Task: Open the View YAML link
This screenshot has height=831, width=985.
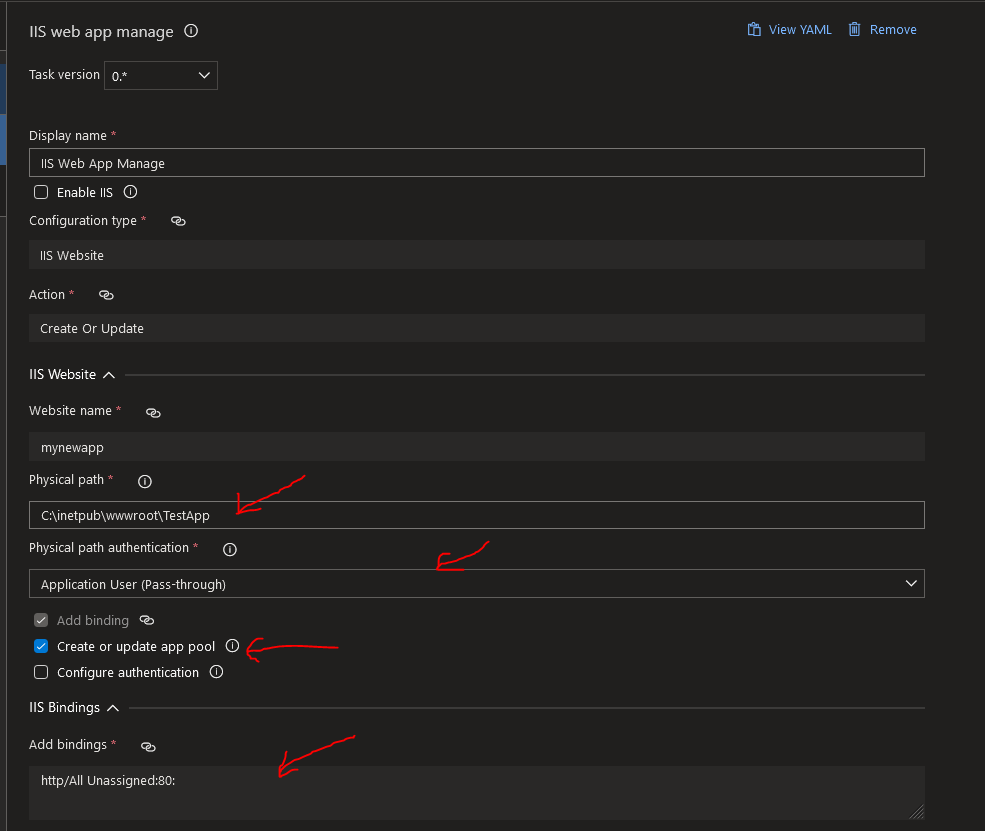Action: pos(800,30)
